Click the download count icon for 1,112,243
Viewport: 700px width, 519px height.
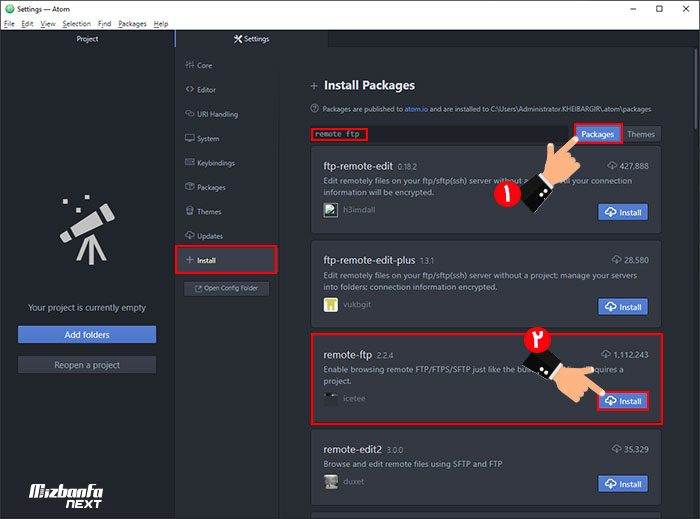[605, 354]
